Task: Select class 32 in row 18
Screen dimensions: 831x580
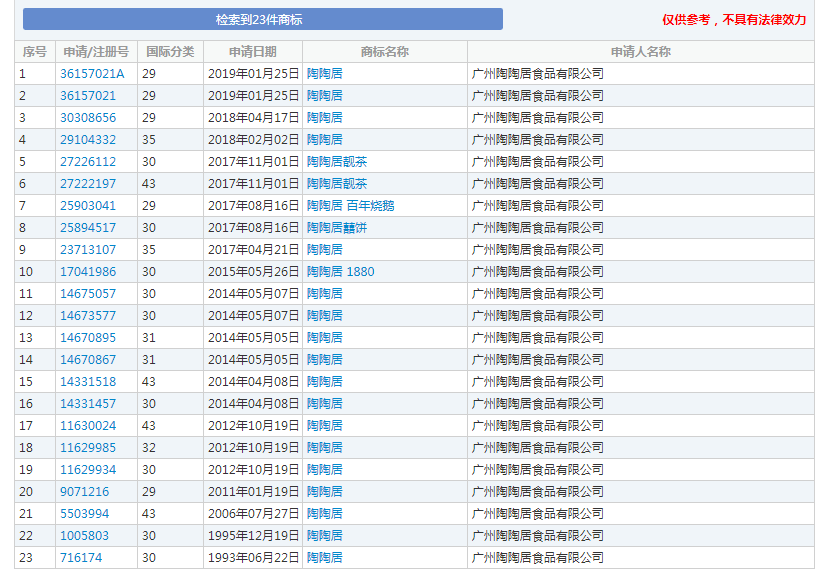Action: click(149, 447)
